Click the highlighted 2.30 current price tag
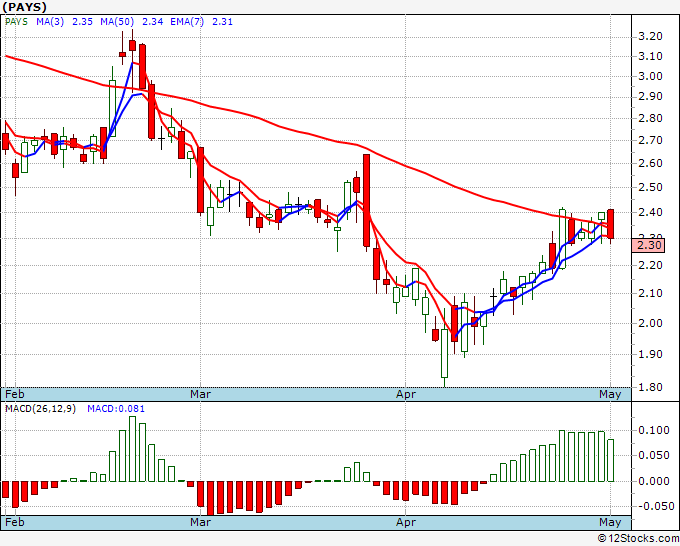Image resolution: width=680 pixels, height=546 pixels. [x=649, y=245]
